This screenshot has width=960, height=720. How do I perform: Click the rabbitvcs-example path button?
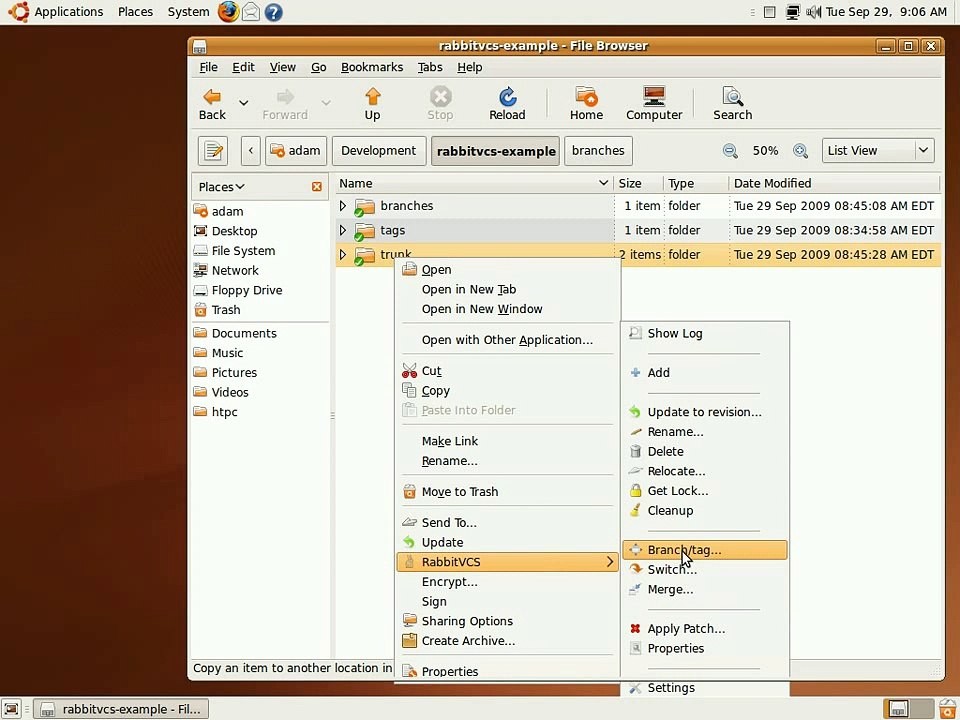(x=495, y=151)
